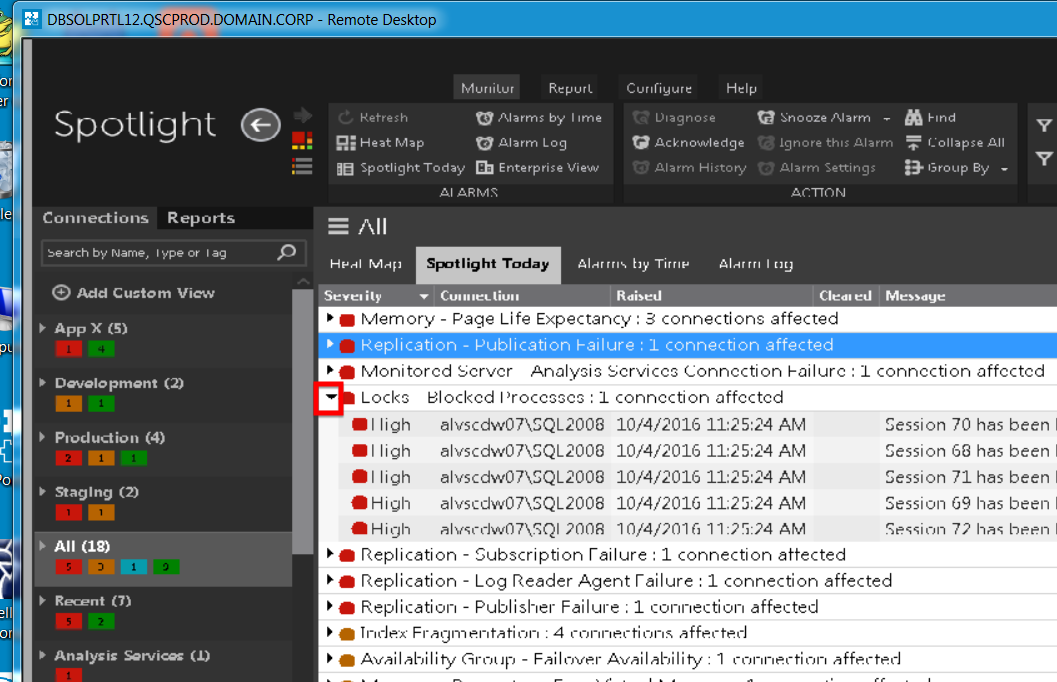Switch to the Alarms by Time tab

(x=633, y=264)
